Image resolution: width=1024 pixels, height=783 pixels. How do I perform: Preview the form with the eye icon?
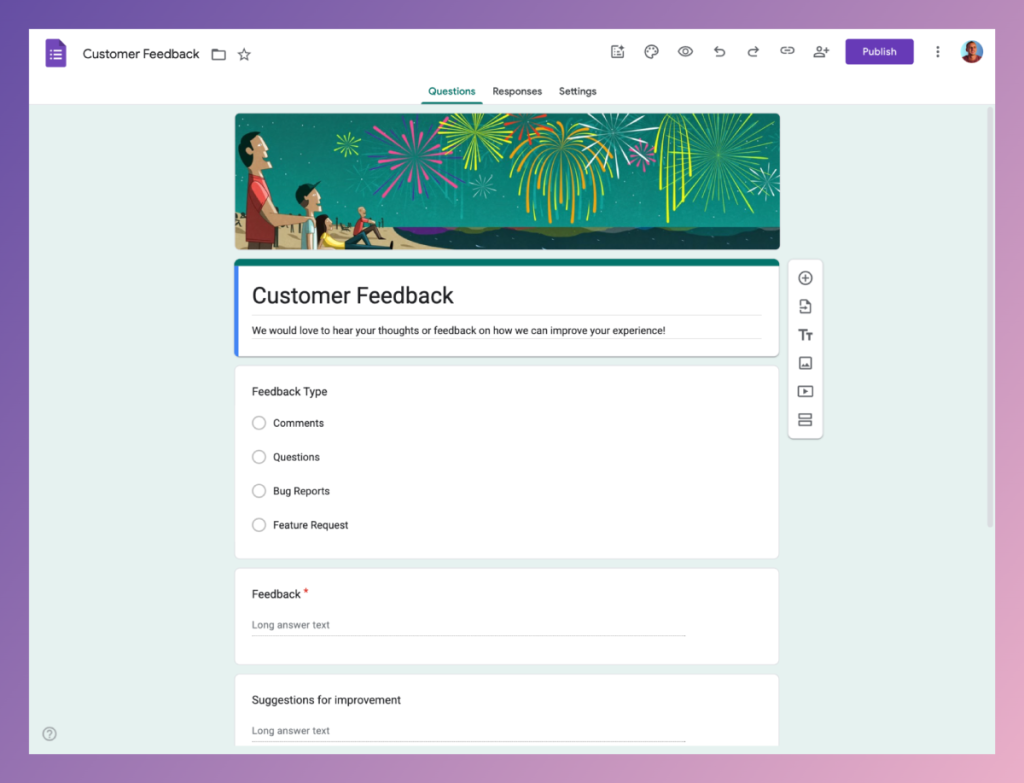coord(685,51)
